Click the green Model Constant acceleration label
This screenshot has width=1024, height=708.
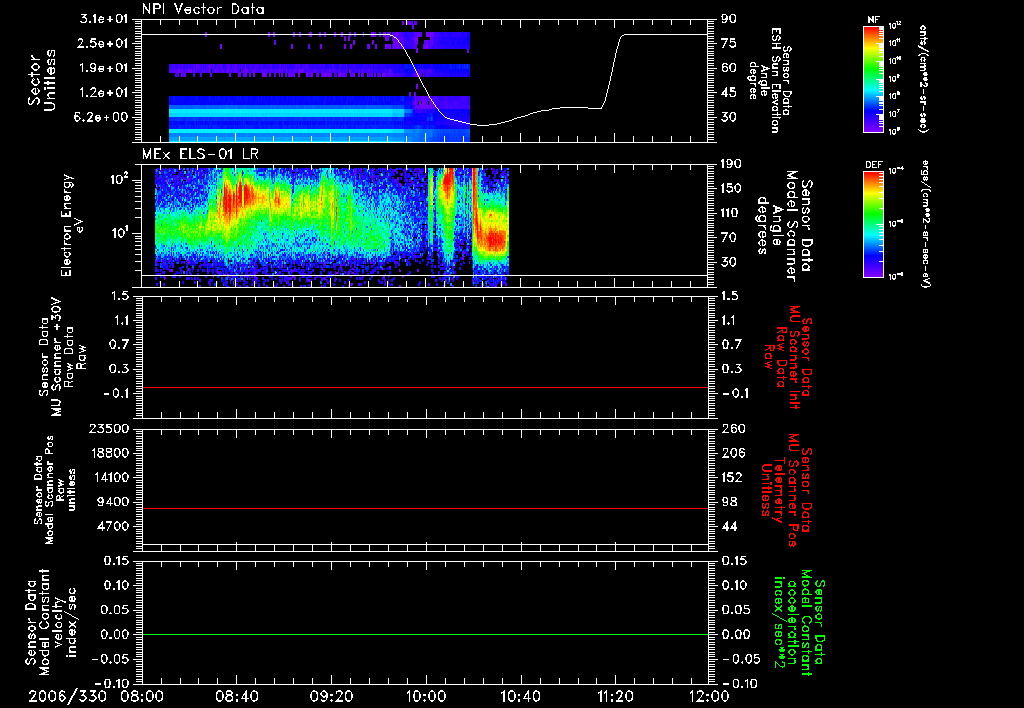800,622
